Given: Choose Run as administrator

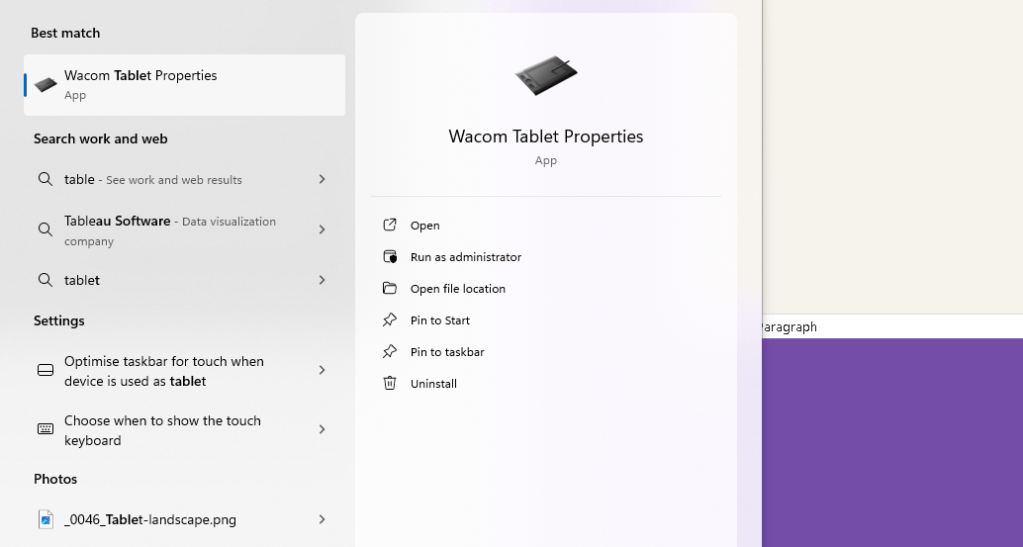Looking at the screenshot, I should click(x=466, y=257).
